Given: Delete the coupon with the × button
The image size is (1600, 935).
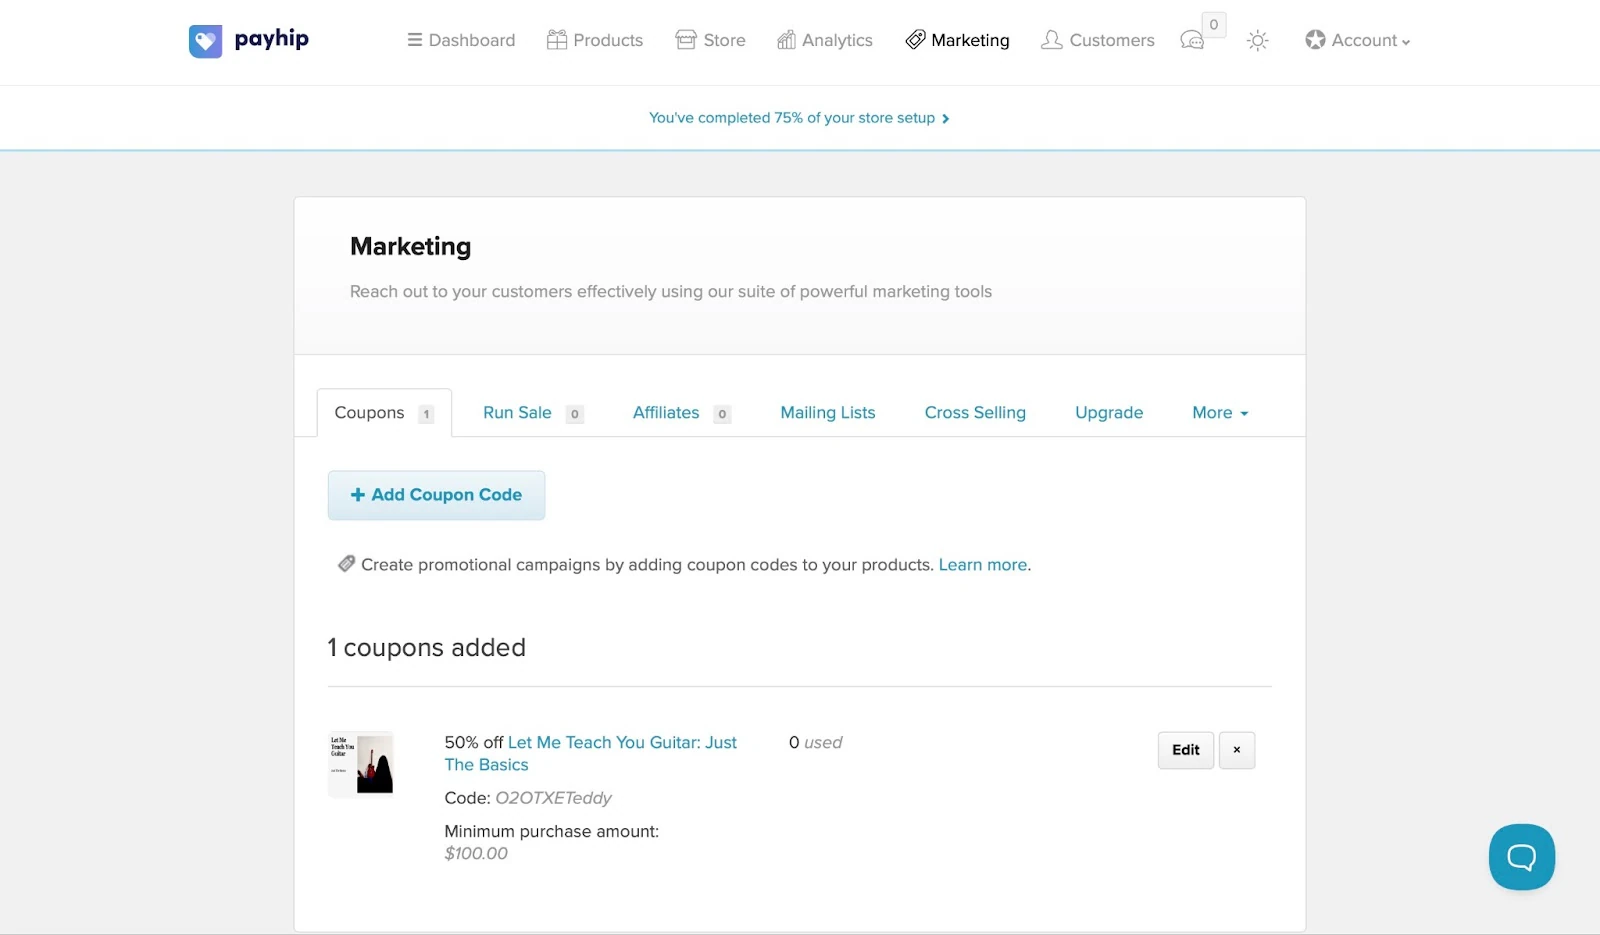Looking at the screenshot, I should (x=1237, y=750).
